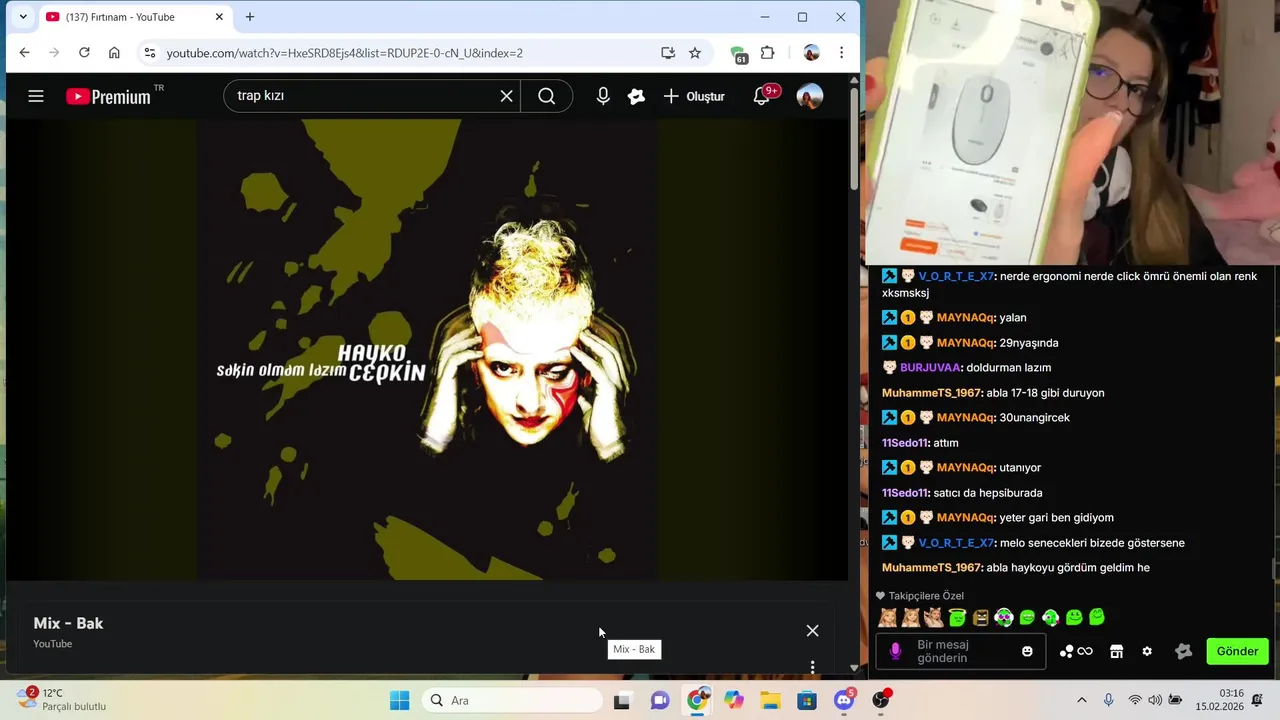The height and width of the screenshot is (720, 1280).
Task: Open the chat shop storefront icon
Action: pyautogui.click(x=1116, y=652)
